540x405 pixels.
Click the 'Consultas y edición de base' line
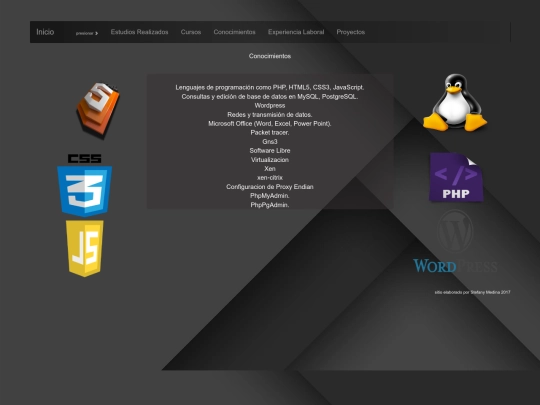pyautogui.click(x=270, y=96)
